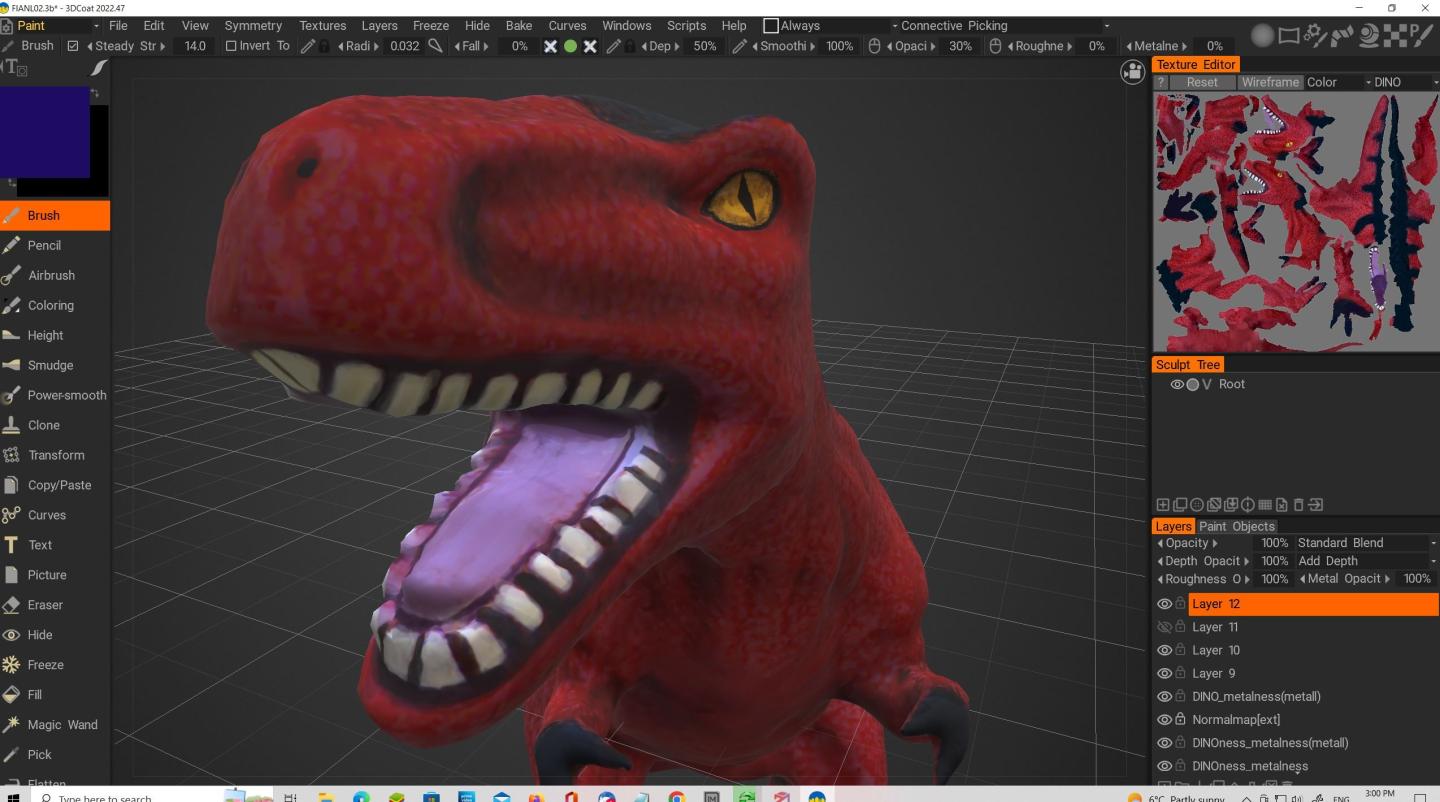Open the File menu

tap(118, 26)
